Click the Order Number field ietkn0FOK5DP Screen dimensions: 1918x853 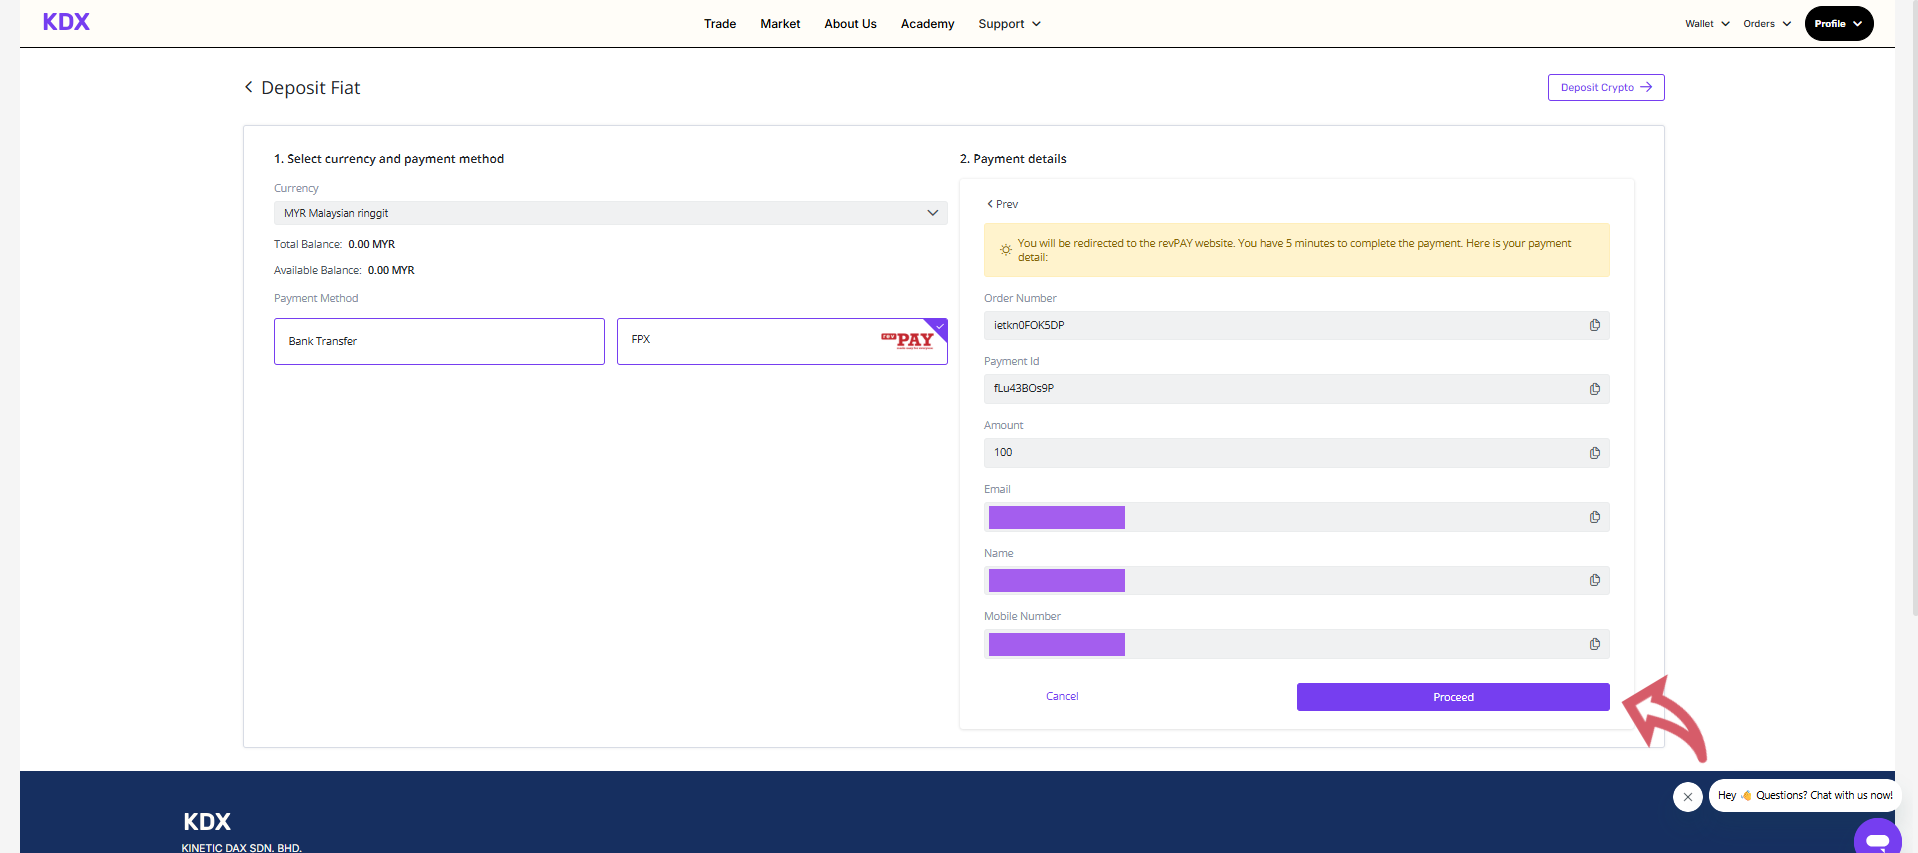click(x=1296, y=325)
